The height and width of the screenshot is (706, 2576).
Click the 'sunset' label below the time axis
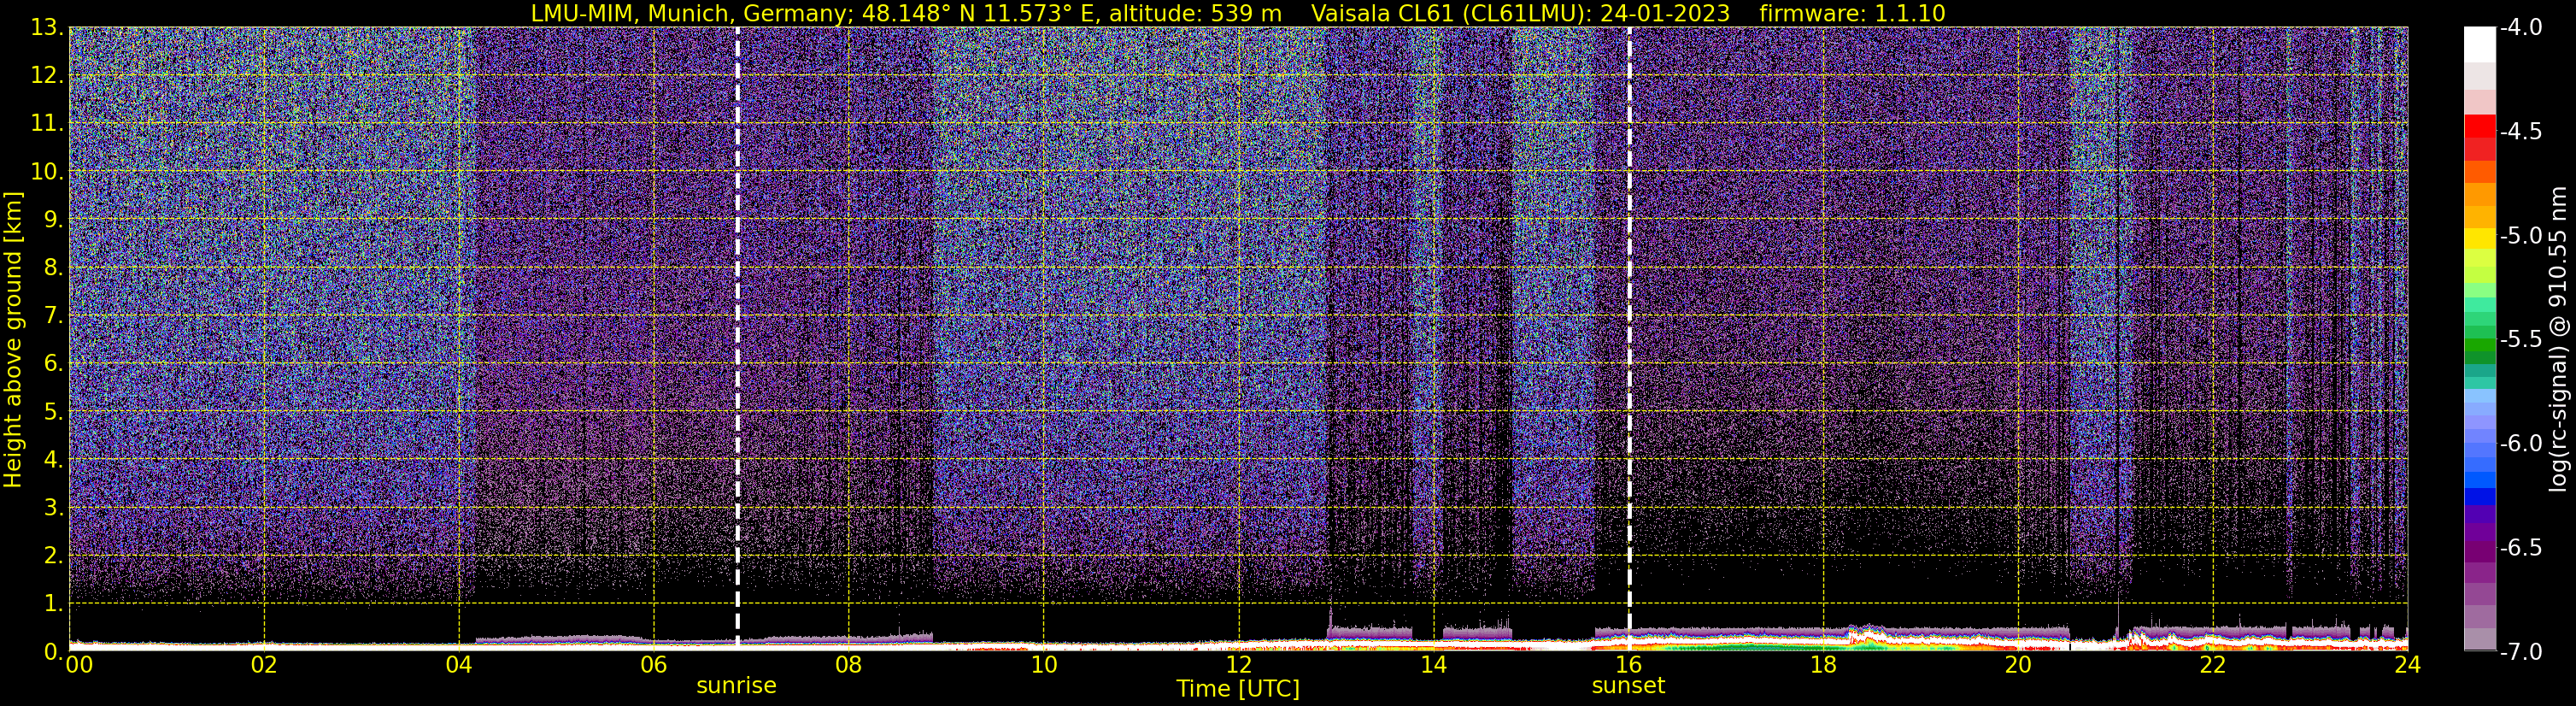(x=1628, y=686)
